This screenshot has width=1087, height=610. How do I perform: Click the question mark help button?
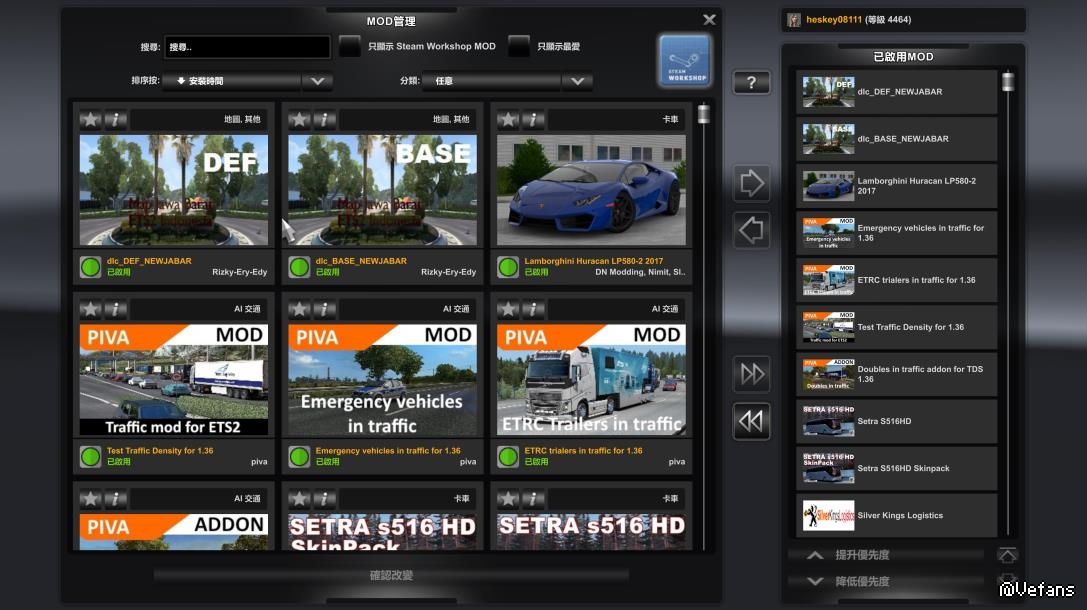pyautogui.click(x=751, y=83)
